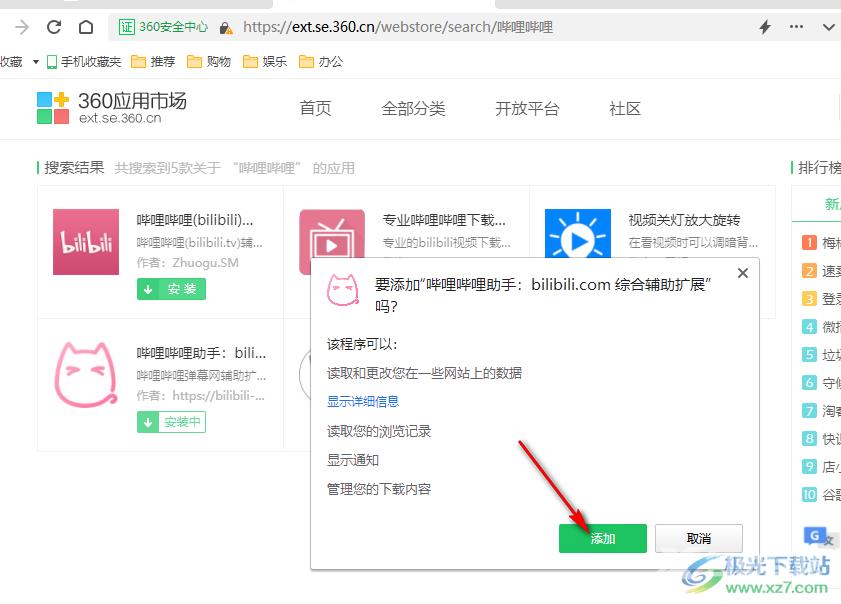Go to 首页 in site navigation

point(315,109)
